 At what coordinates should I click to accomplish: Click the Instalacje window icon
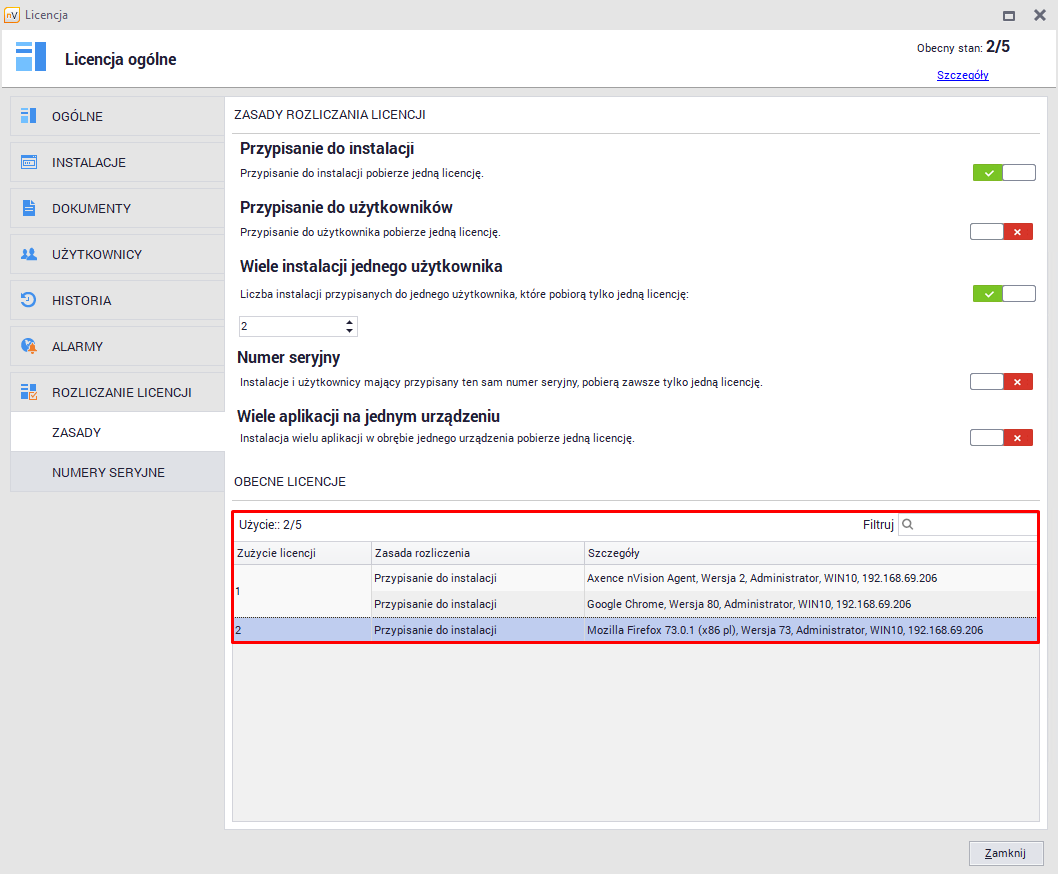pos(29,162)
